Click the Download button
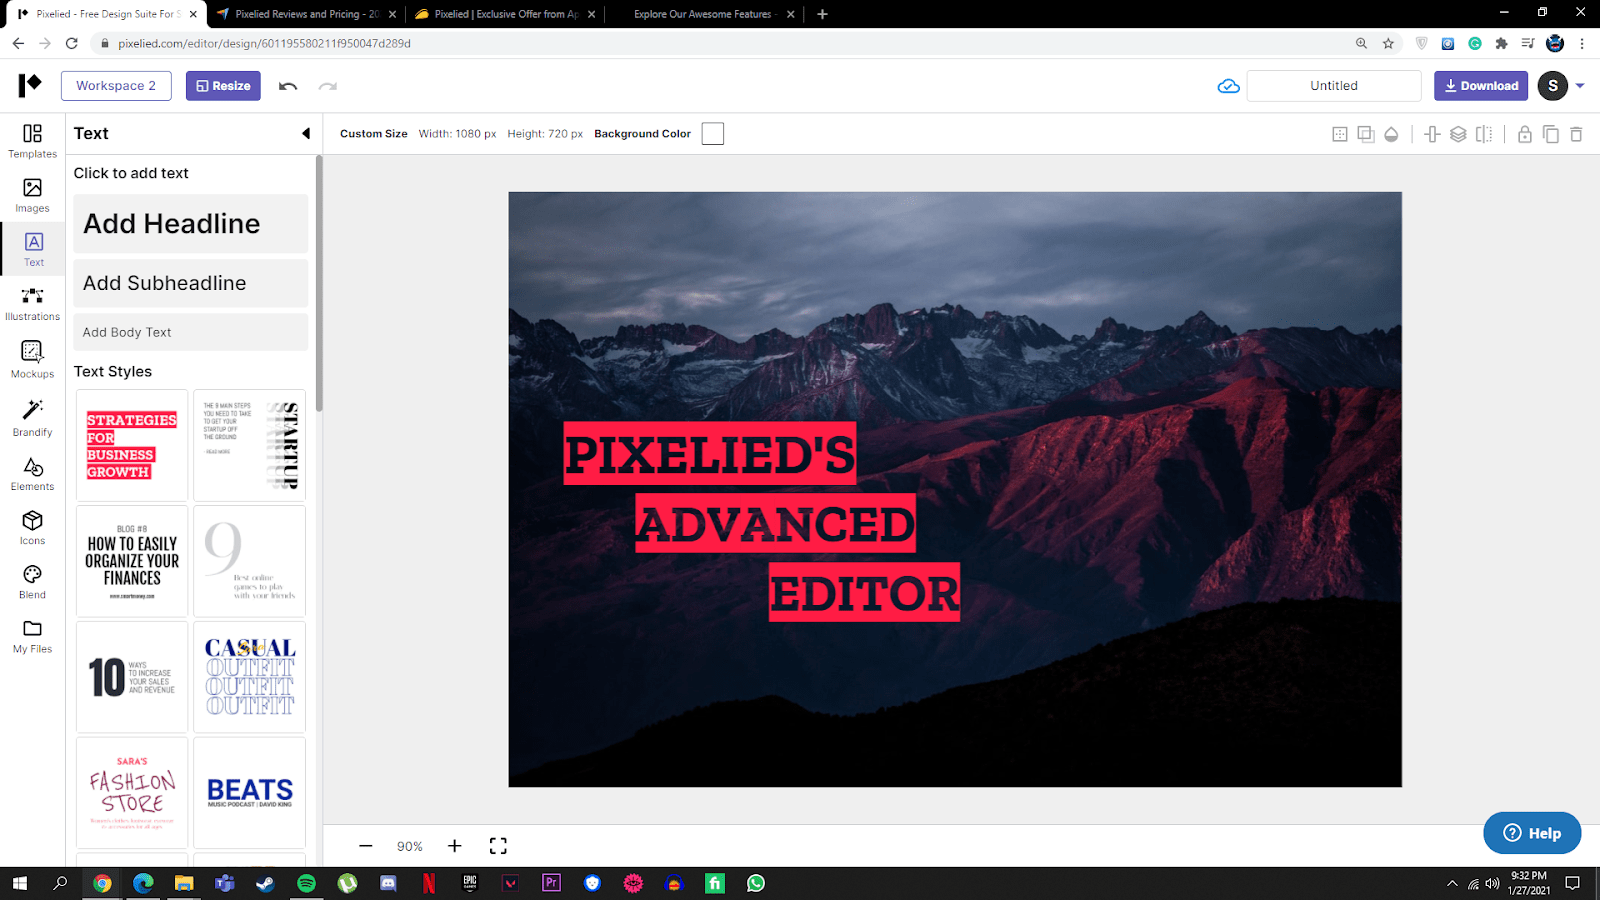Image resolution: width=1600 pixels, height=900 pixels. tap(1480, 85)
